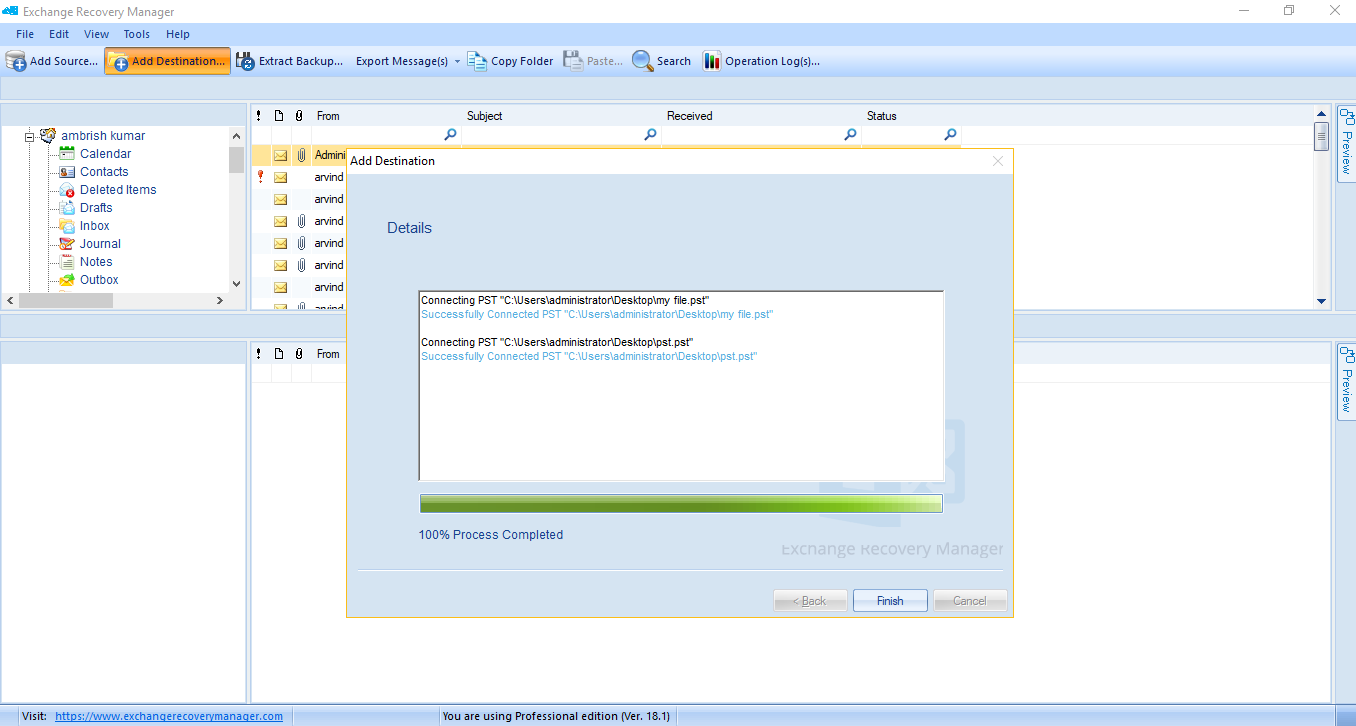Open the Deleted Items folder icon
This screenshot has height=726, width=1356.
[67, 189]
